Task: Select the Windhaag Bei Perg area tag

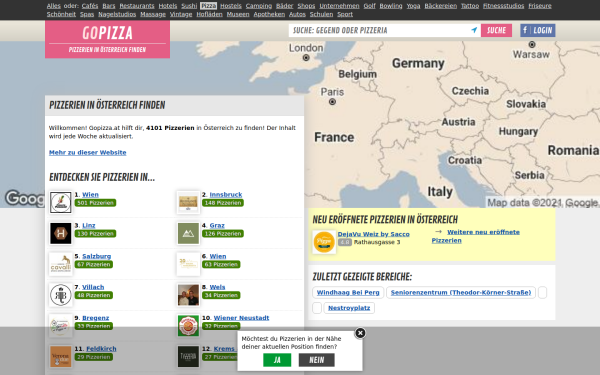Action: (348, 293)
